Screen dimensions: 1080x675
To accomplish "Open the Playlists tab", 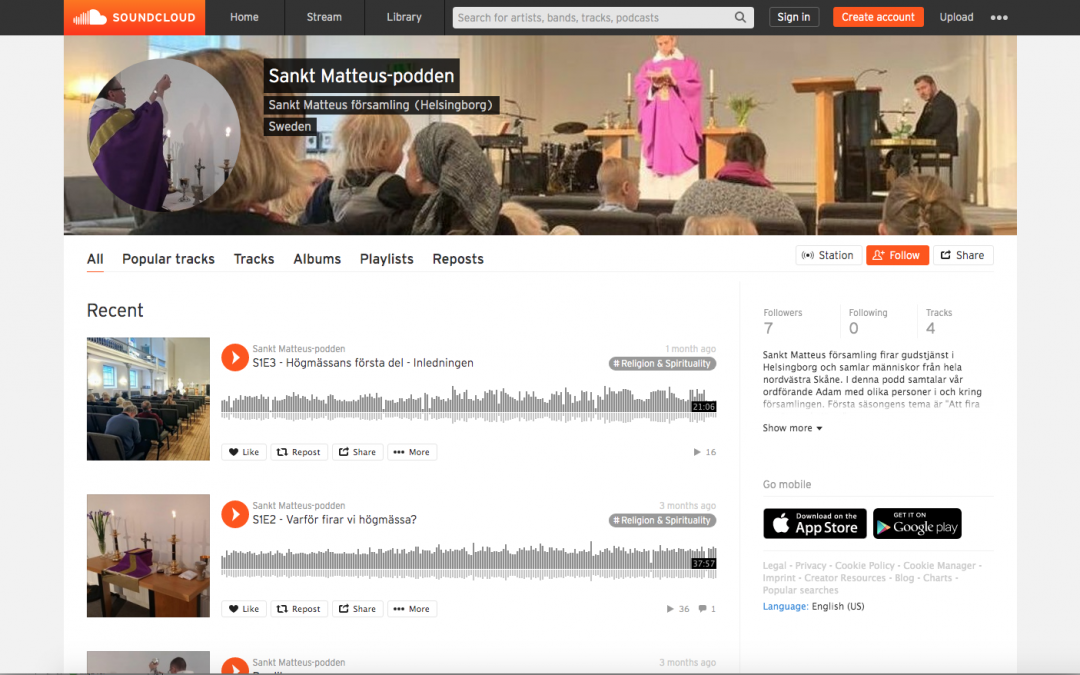I will click(386, 259).
